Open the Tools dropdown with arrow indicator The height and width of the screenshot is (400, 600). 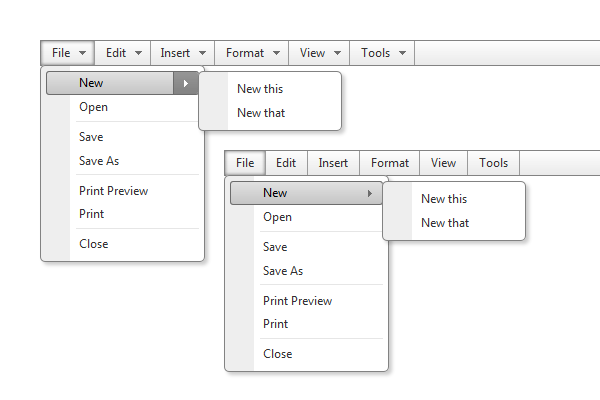click(383, 53)
